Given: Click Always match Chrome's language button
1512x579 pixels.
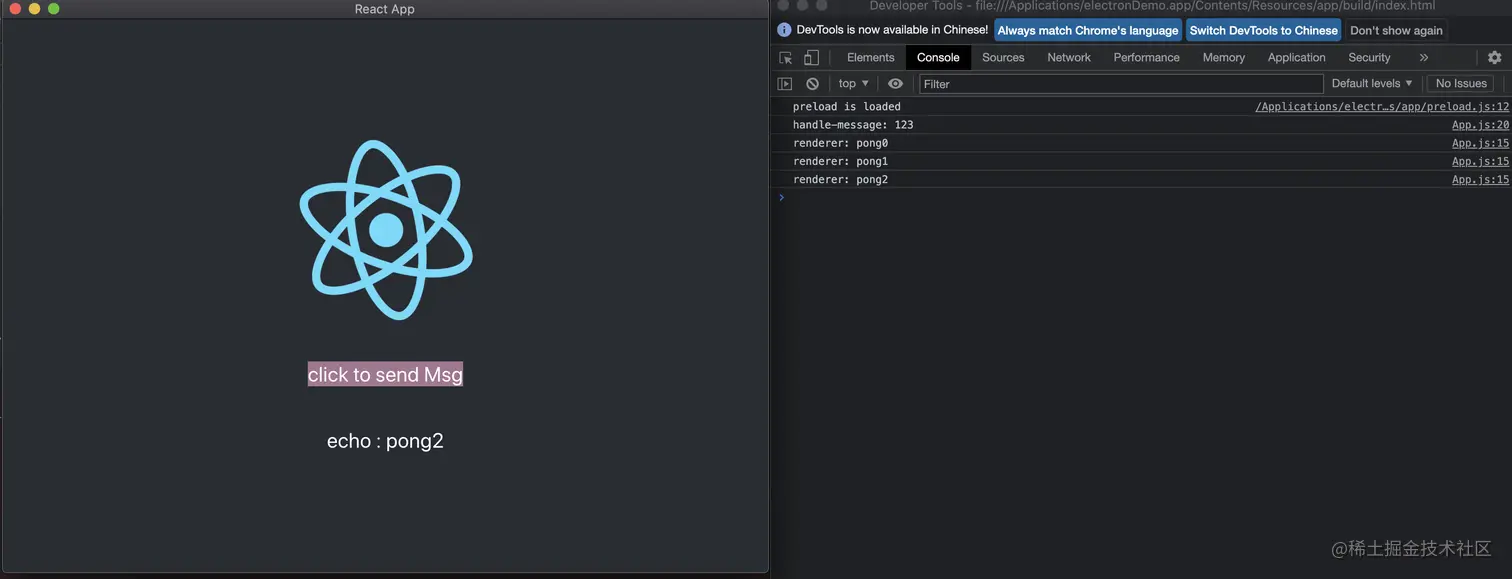Looking at the screenshot, I should pyautogui.click(x=1088, y=30).
